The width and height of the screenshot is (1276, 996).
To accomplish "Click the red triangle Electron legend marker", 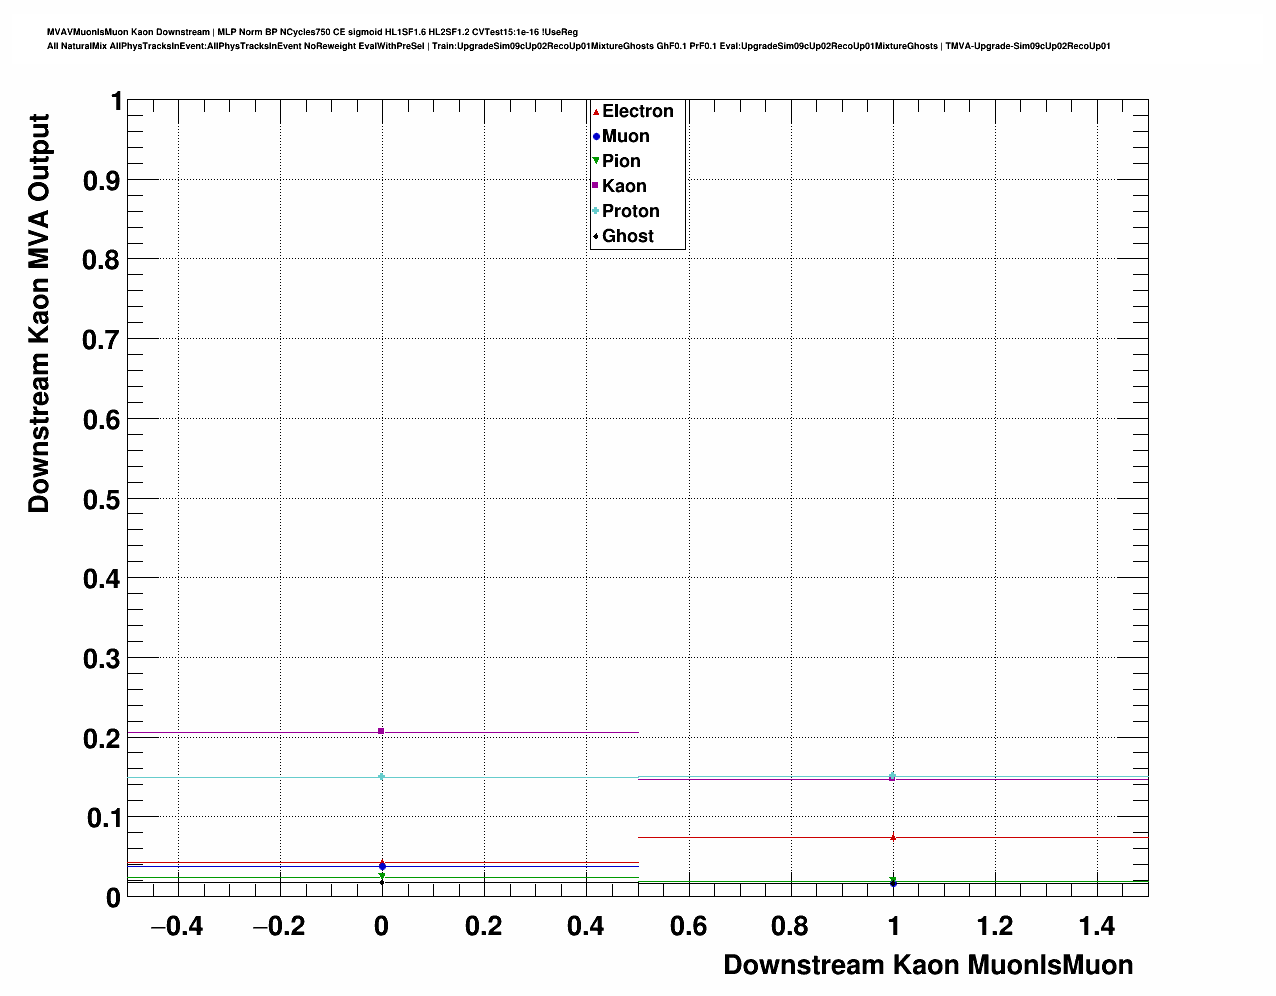I will coord(596,112).
